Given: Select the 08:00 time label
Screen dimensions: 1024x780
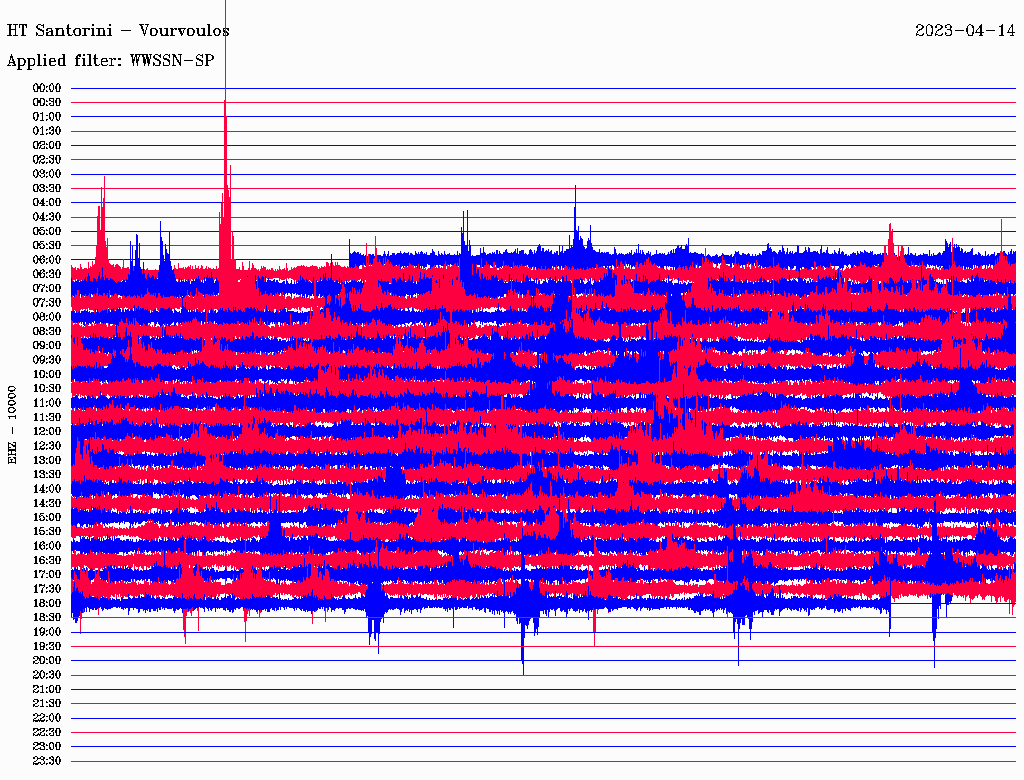Looking at the screenshot, I should click(47, 317).
